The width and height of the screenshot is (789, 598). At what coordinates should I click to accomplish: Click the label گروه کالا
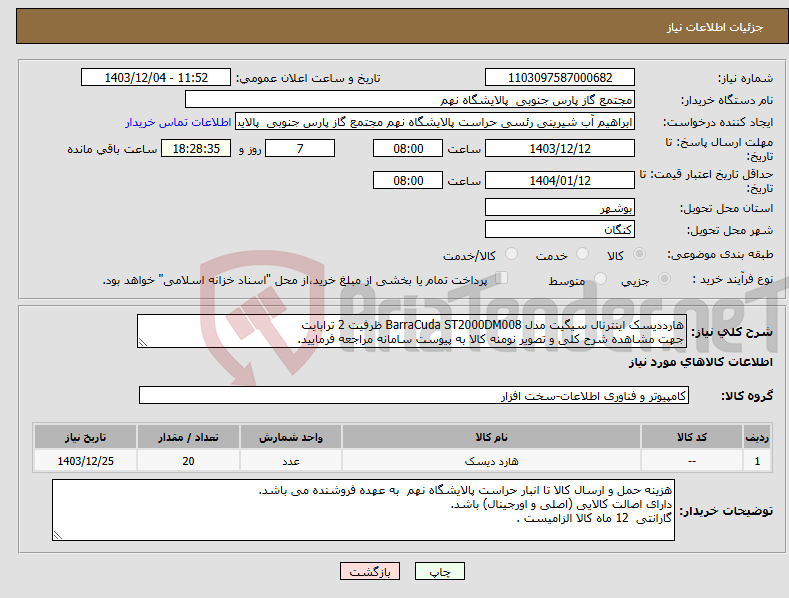click(x=747, y=396)
